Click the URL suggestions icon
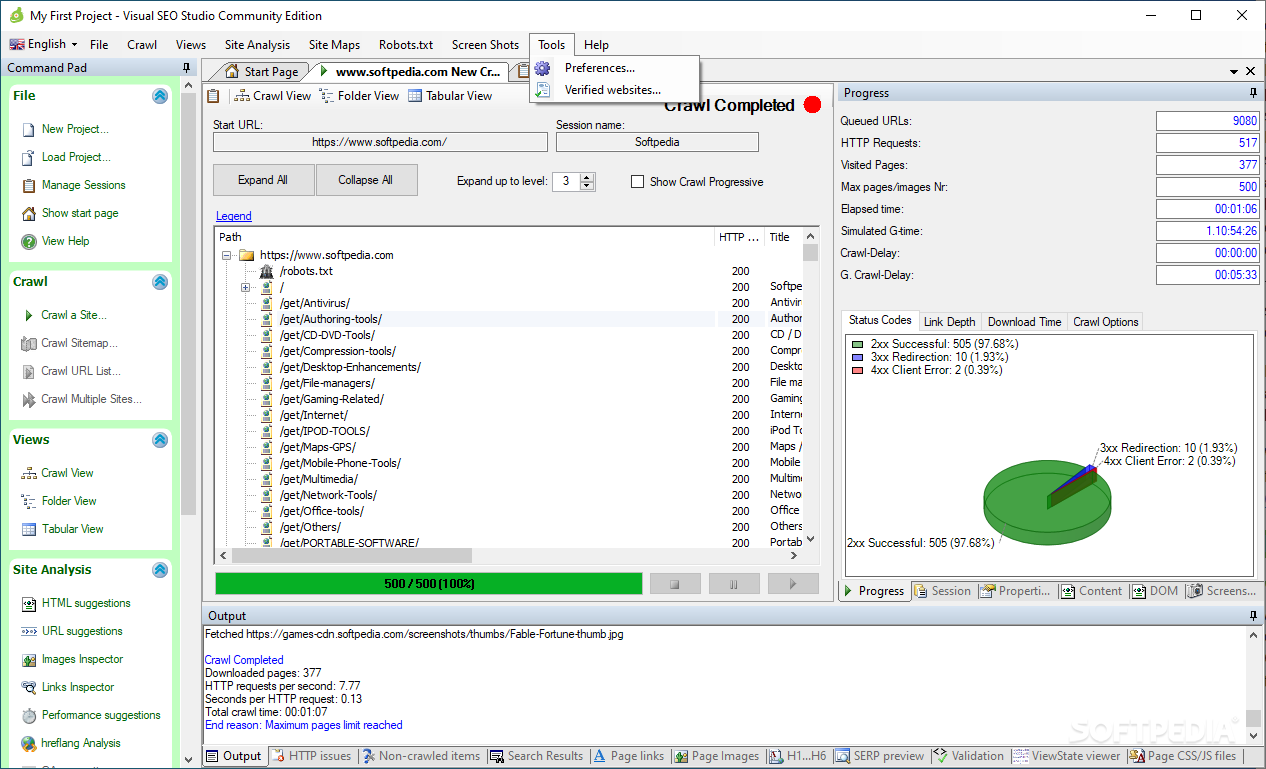1266x769 pixels. tap(29, 631)
